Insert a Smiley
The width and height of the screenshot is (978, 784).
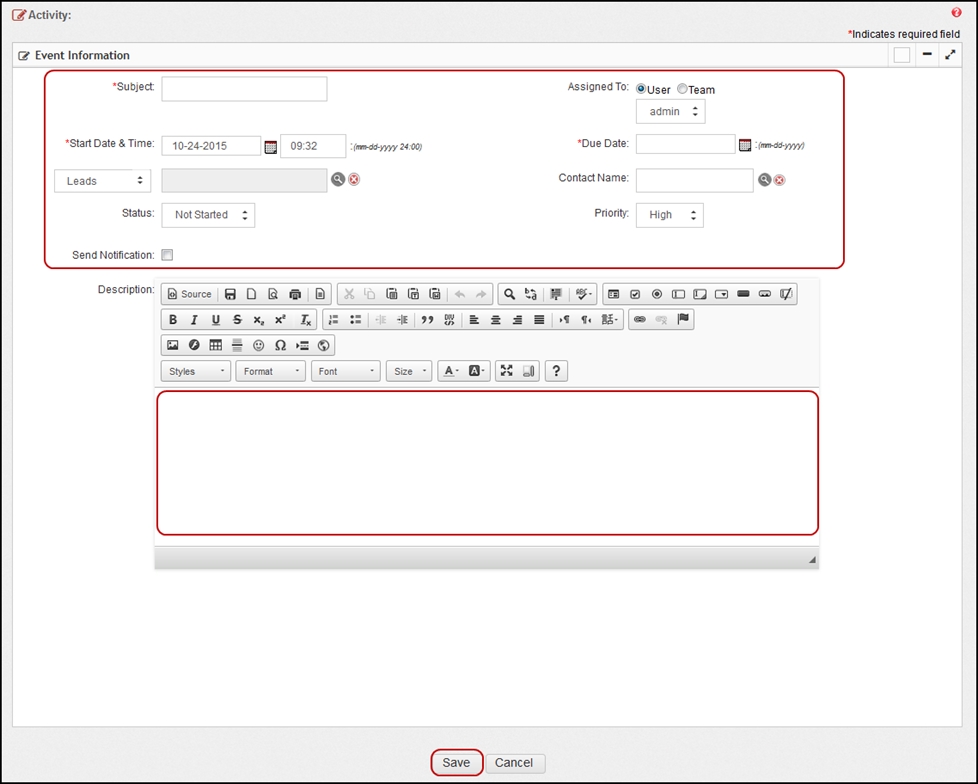(x=259, y=345)
